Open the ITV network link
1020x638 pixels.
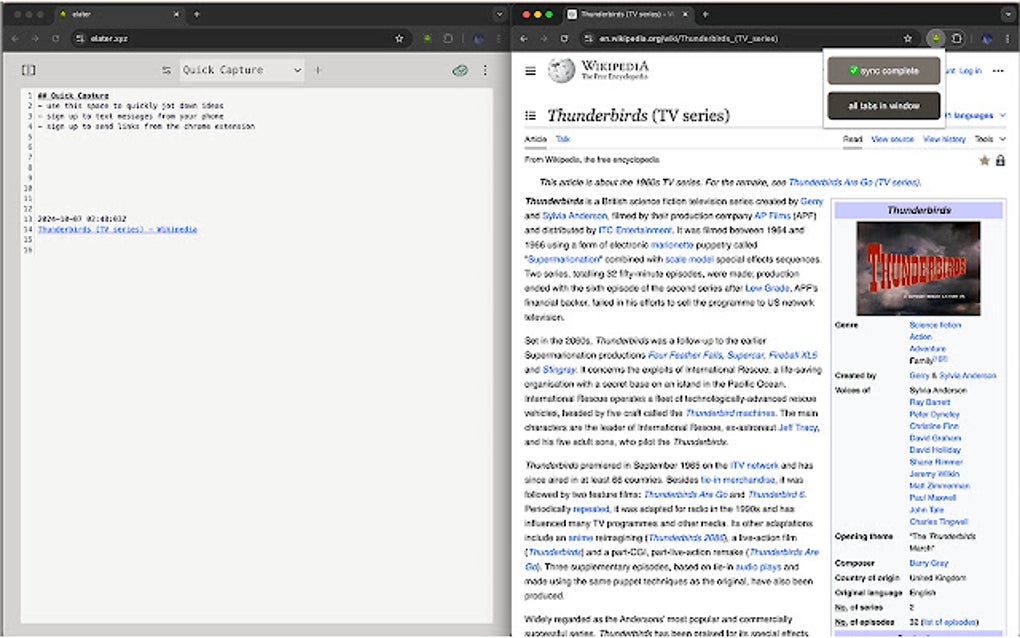tap(754, 465)
